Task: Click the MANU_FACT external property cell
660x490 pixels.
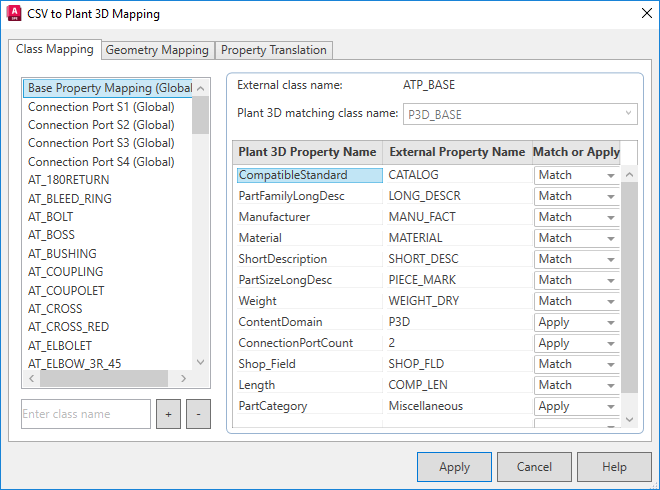Action: (x=459, y=217)
